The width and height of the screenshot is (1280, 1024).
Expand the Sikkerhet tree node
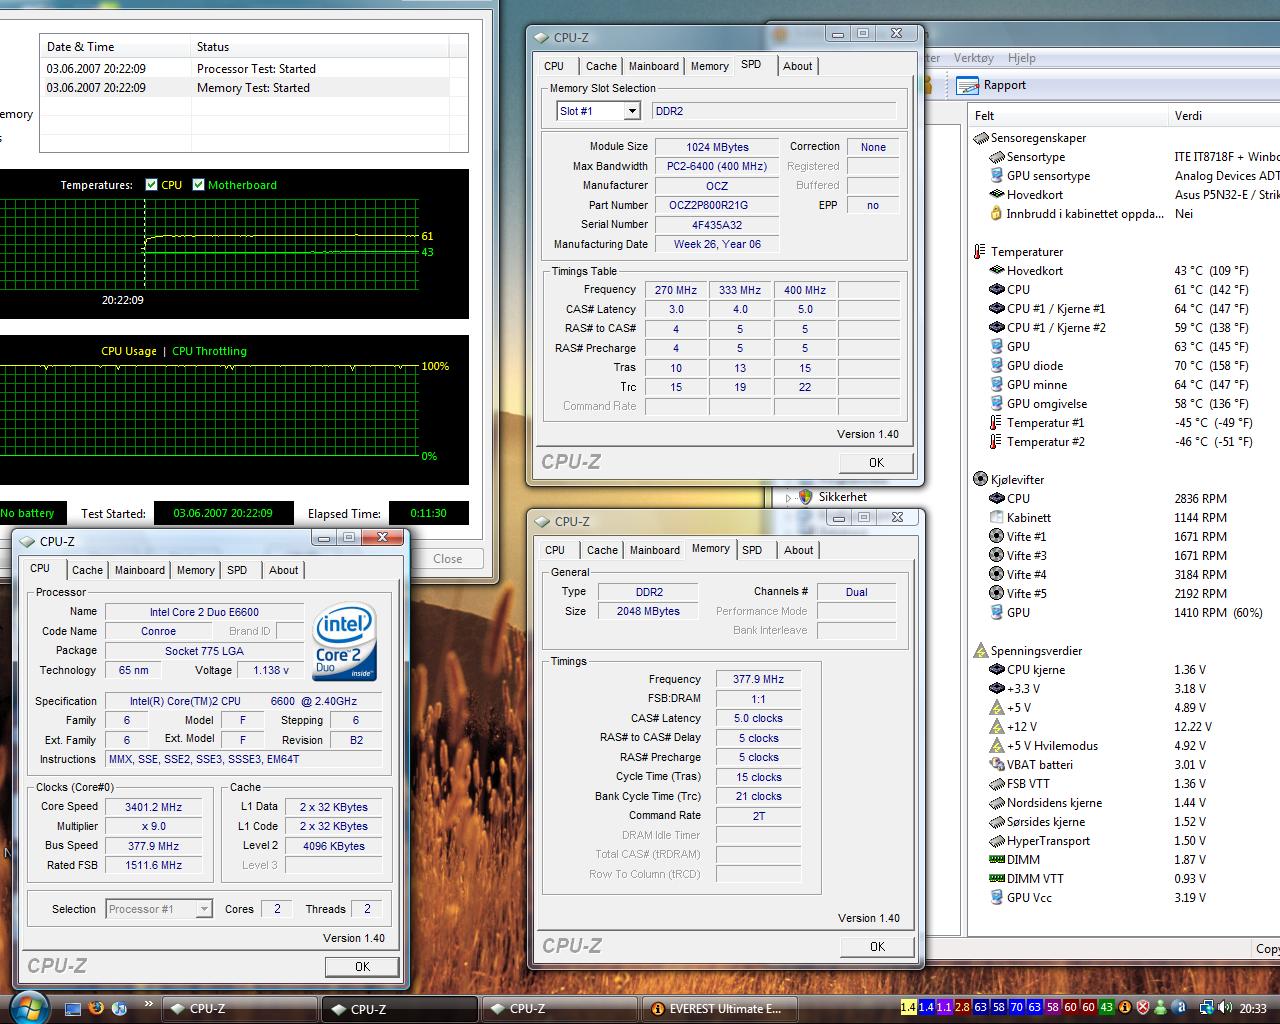click(x=788, y=497)
